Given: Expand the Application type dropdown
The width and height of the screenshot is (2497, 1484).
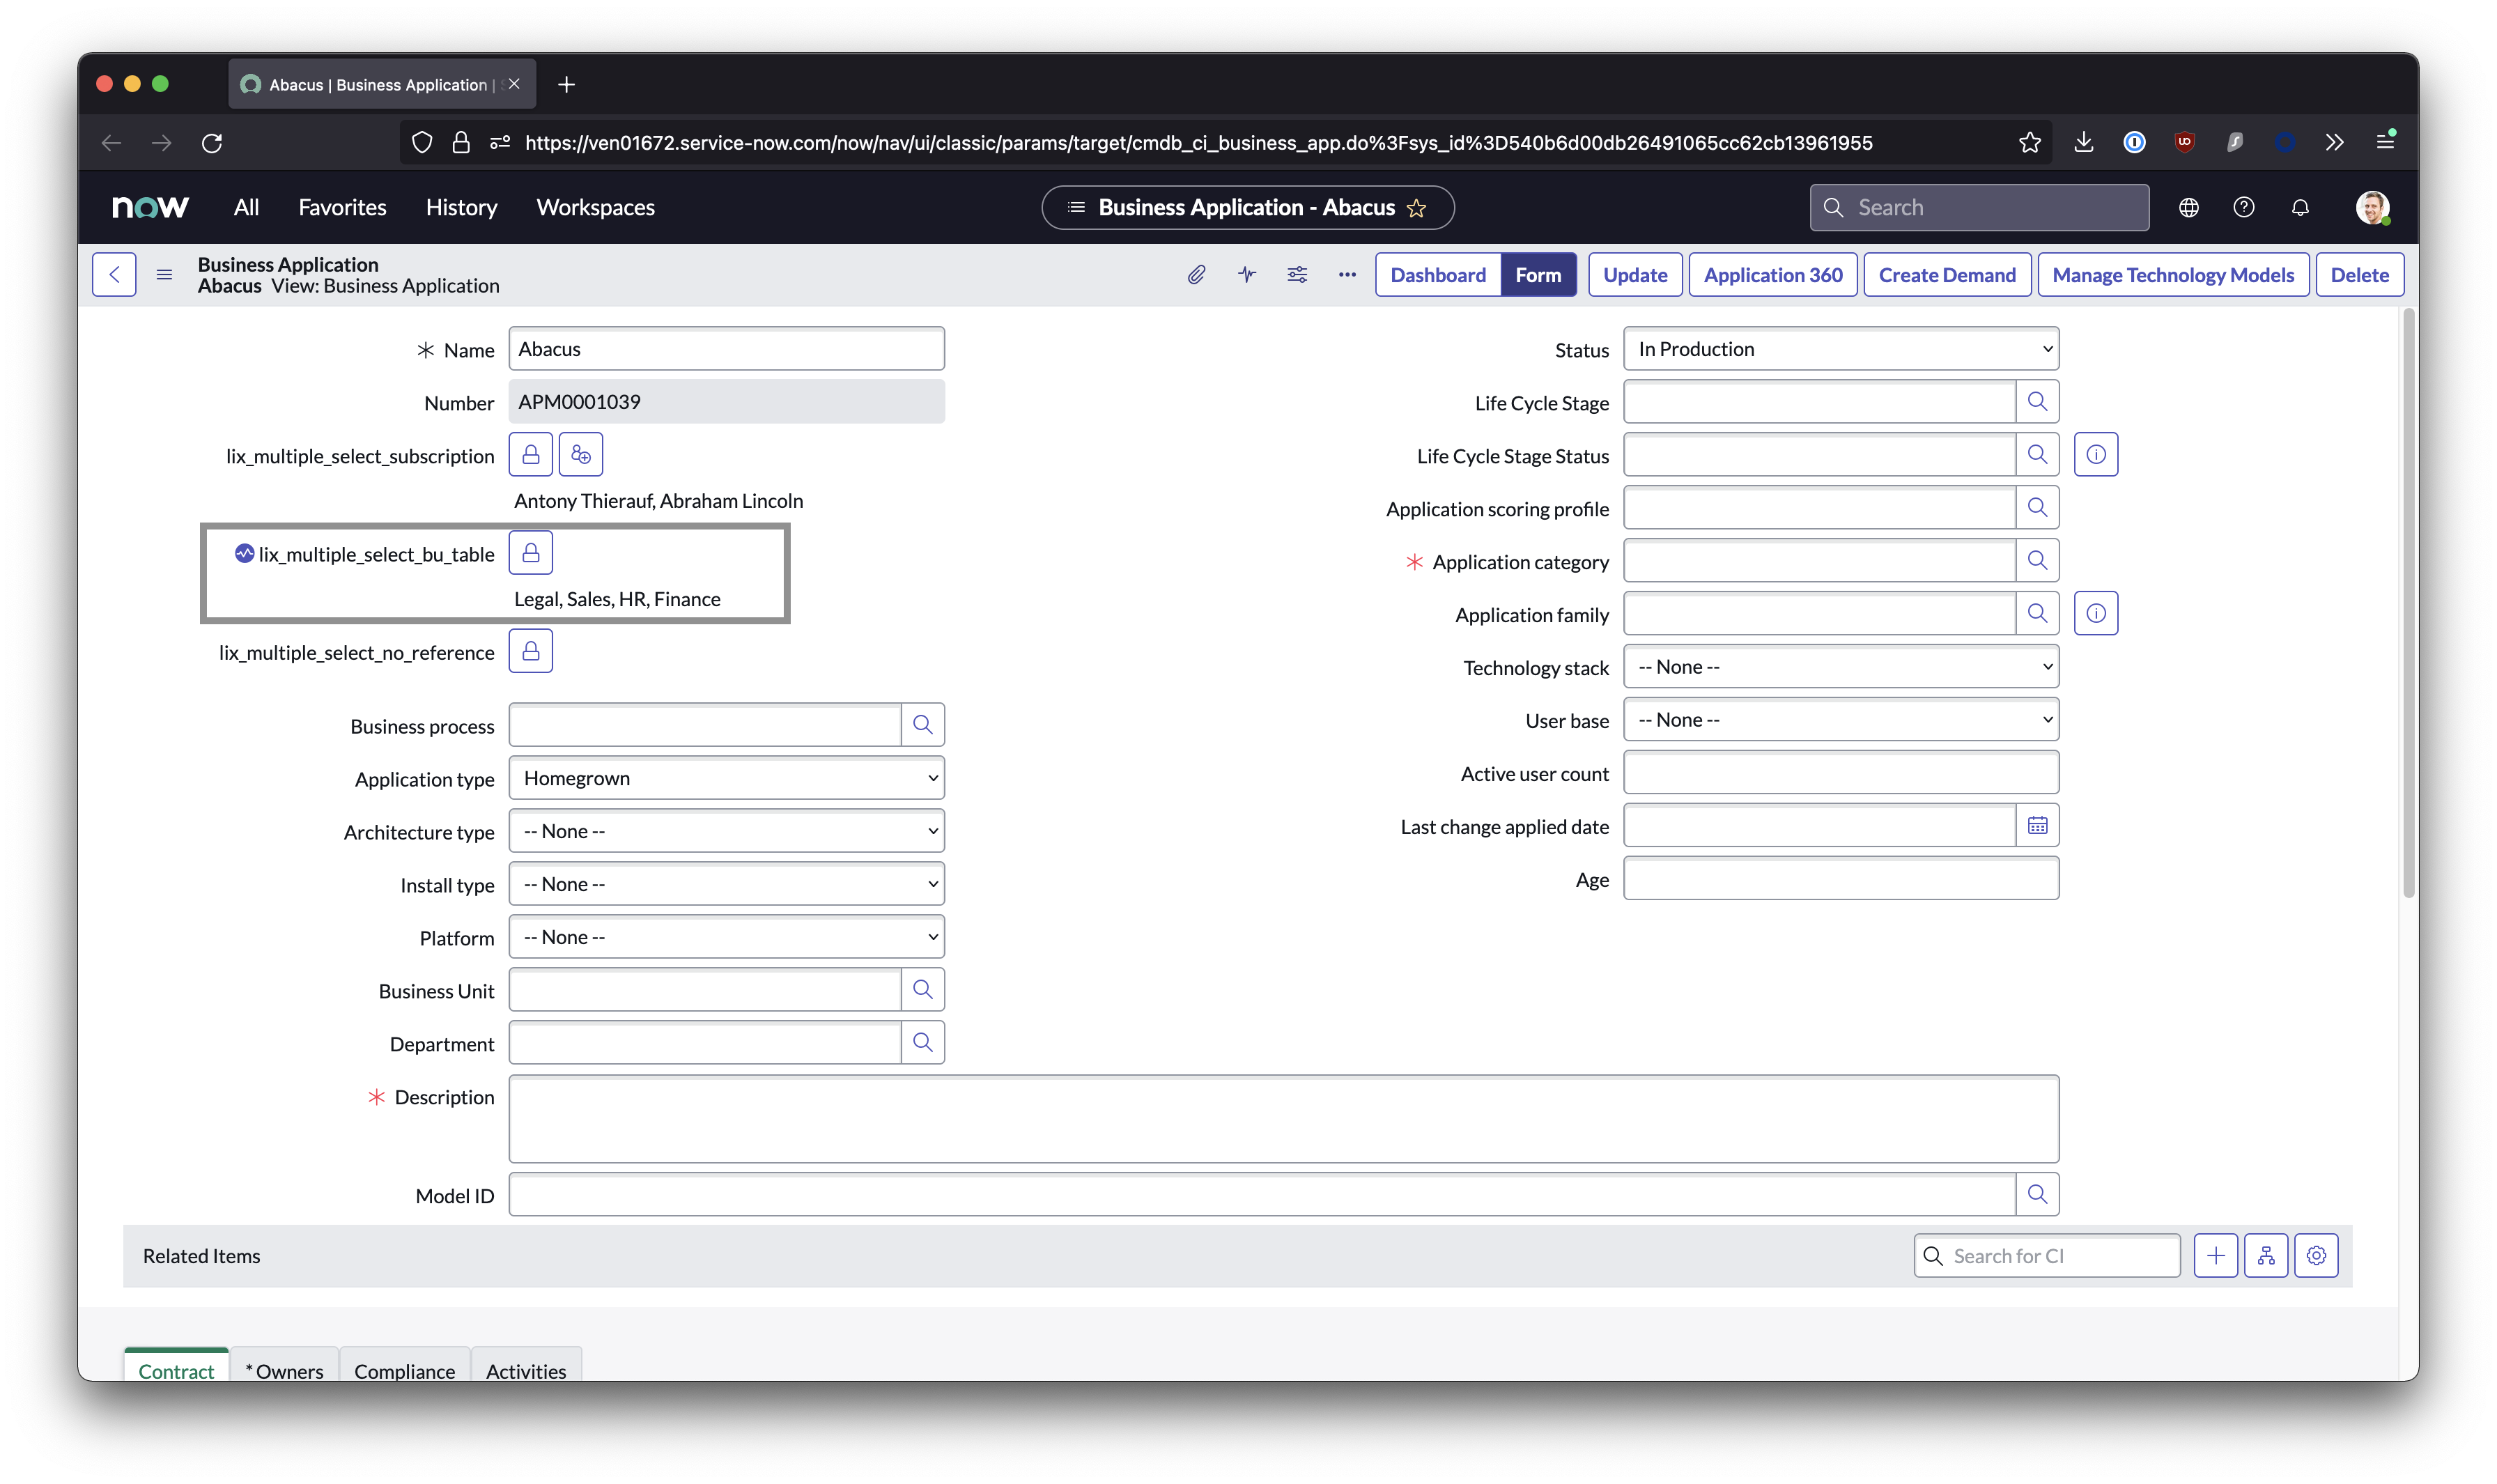Looking at the screenshot, I should pos(726,779).
